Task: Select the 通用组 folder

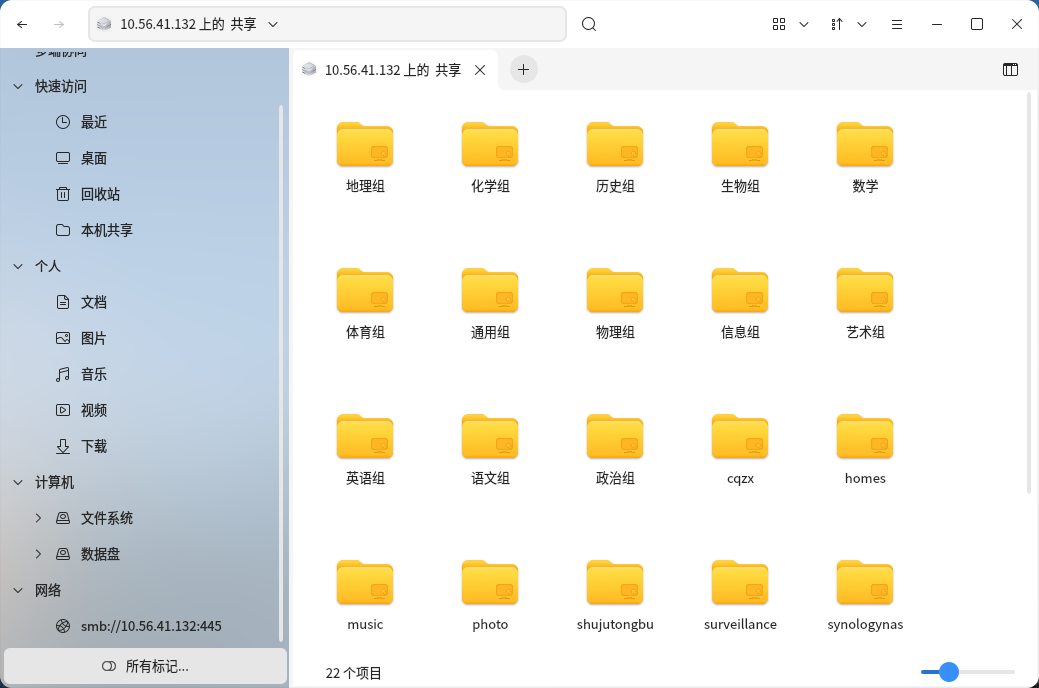Action: point(490,303)
